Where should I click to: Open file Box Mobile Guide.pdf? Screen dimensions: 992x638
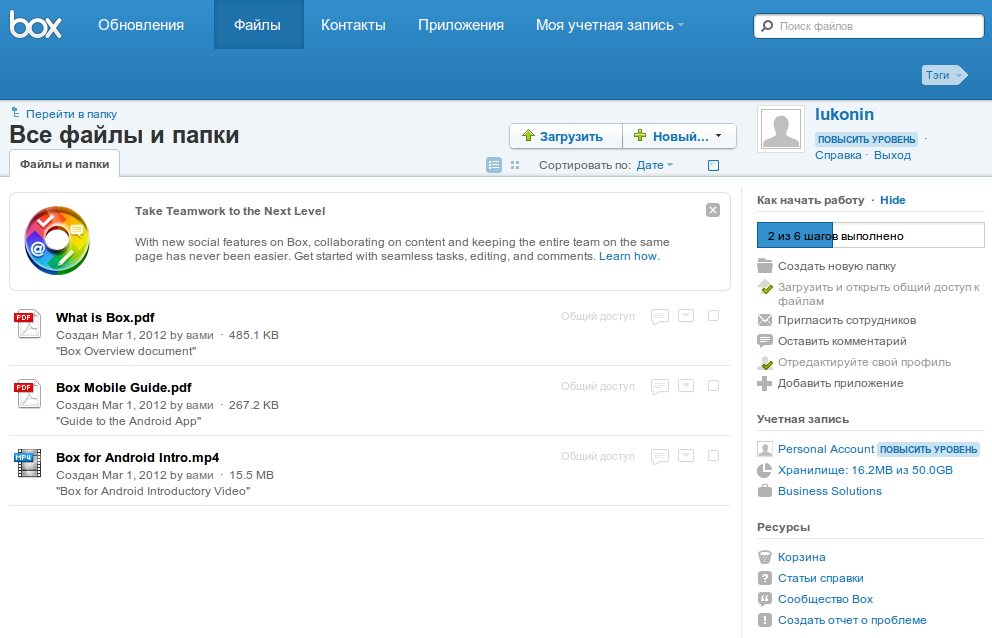pyautogui.click(x=124, y=387)
